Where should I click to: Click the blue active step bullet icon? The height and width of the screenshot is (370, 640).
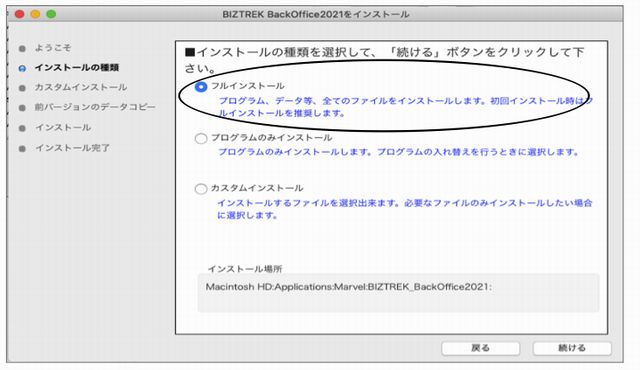click(x=22, y=68)
